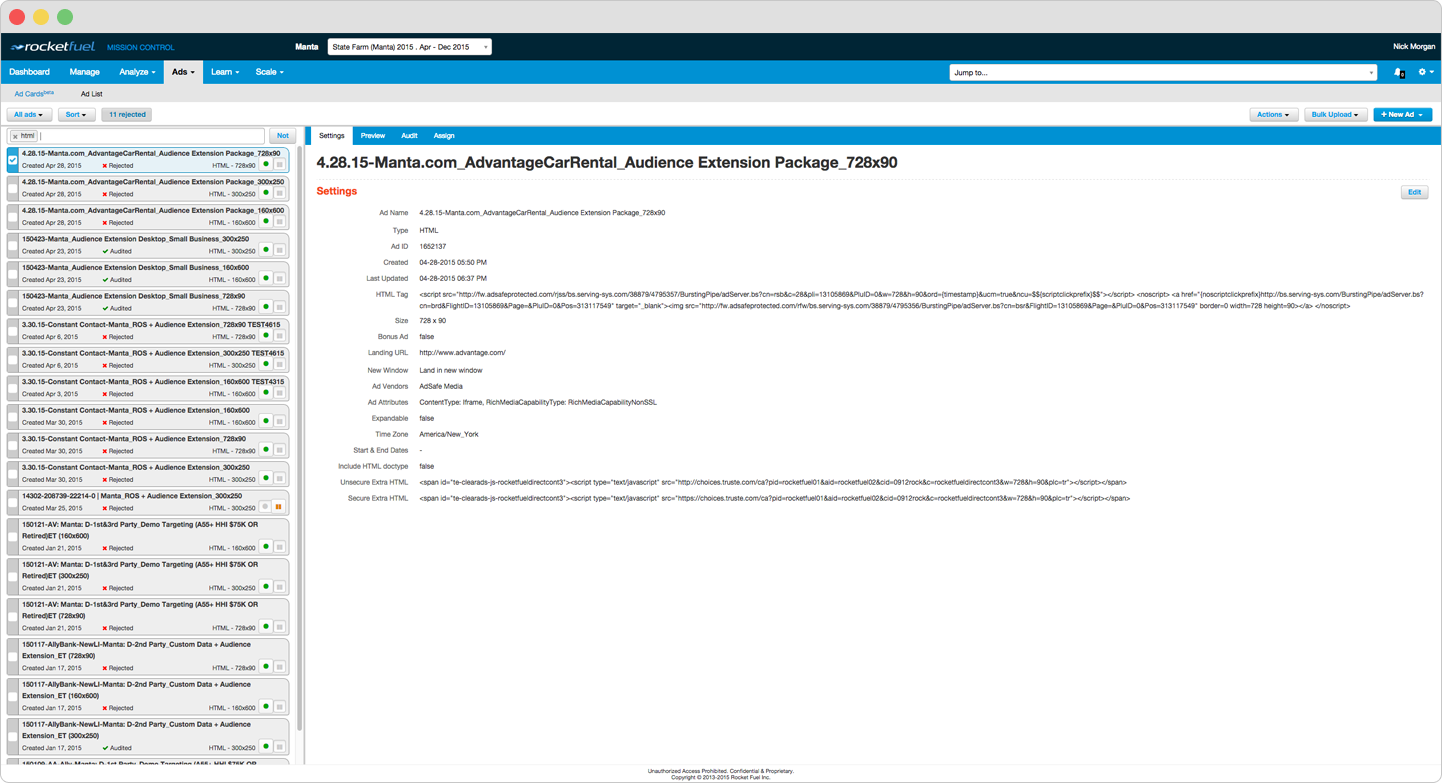Click the green status dot on 150121-AV (728x90) ad
1442x783 pixels.
tap(266, 627)
